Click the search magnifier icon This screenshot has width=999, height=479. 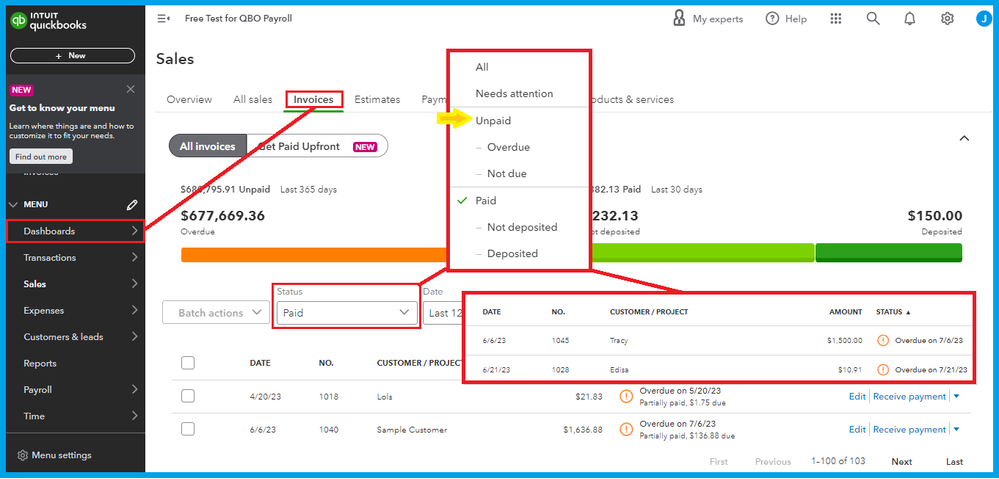click(873, 18)
